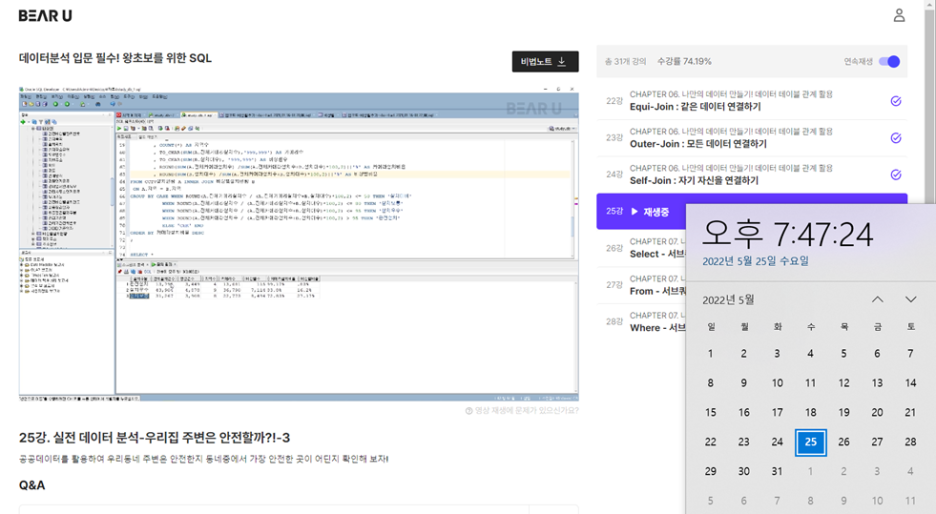Open lecture 22 Equi-Join : 같은 데이터 연결하기
The image size is (936, 514).
tap(752, 101)
